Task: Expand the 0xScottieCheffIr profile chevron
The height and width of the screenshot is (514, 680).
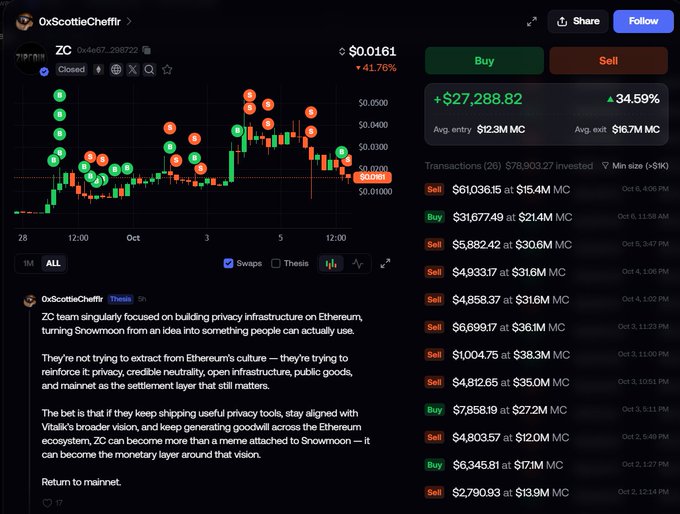Action: (x=129, y=21)
